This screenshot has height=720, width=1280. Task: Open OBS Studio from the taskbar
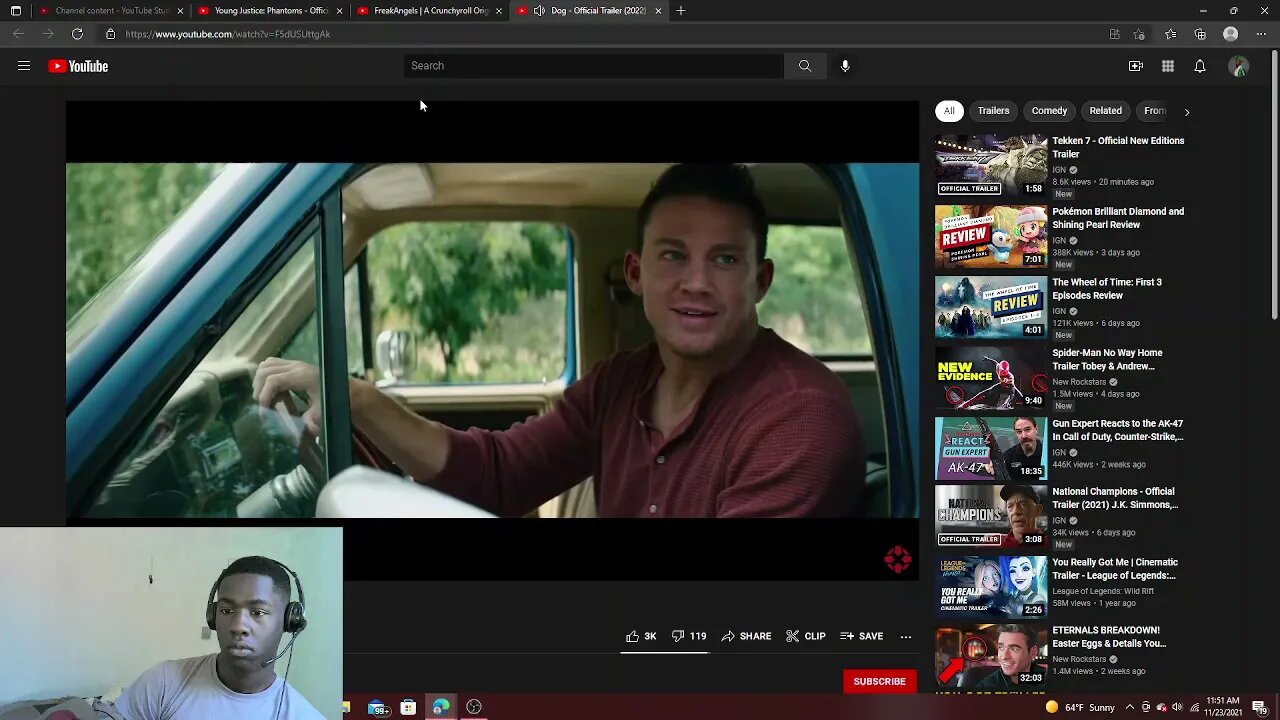click(x=474, y=708)
